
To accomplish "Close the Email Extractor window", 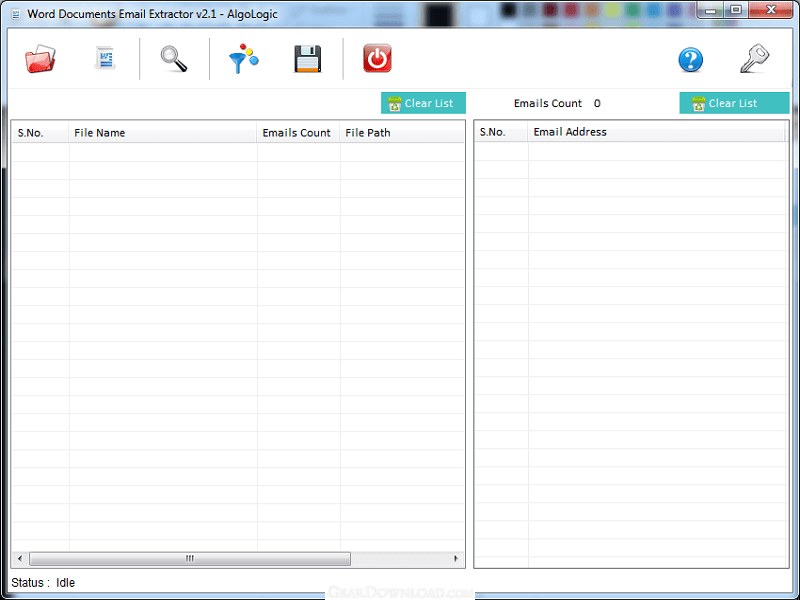I will (x=771, y=10).
